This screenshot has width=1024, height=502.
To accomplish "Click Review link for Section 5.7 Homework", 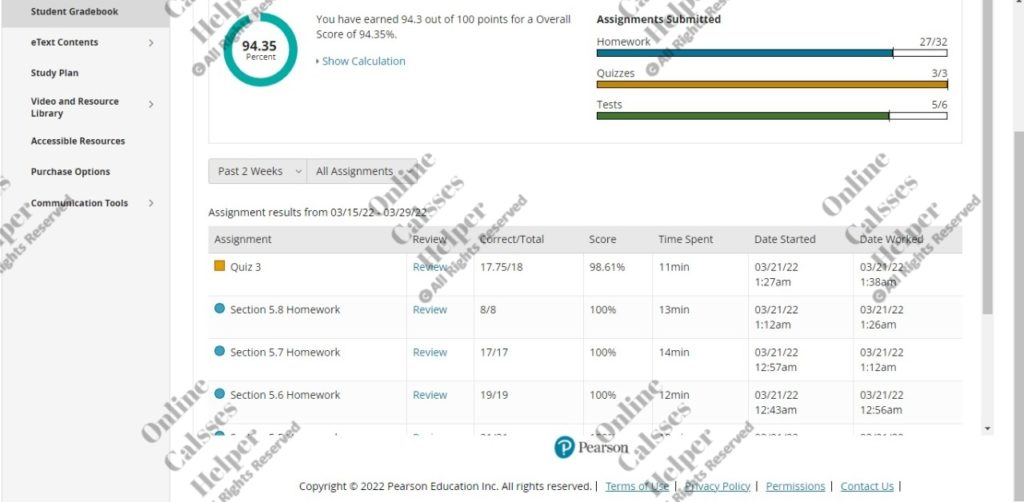I will point(429,352).
